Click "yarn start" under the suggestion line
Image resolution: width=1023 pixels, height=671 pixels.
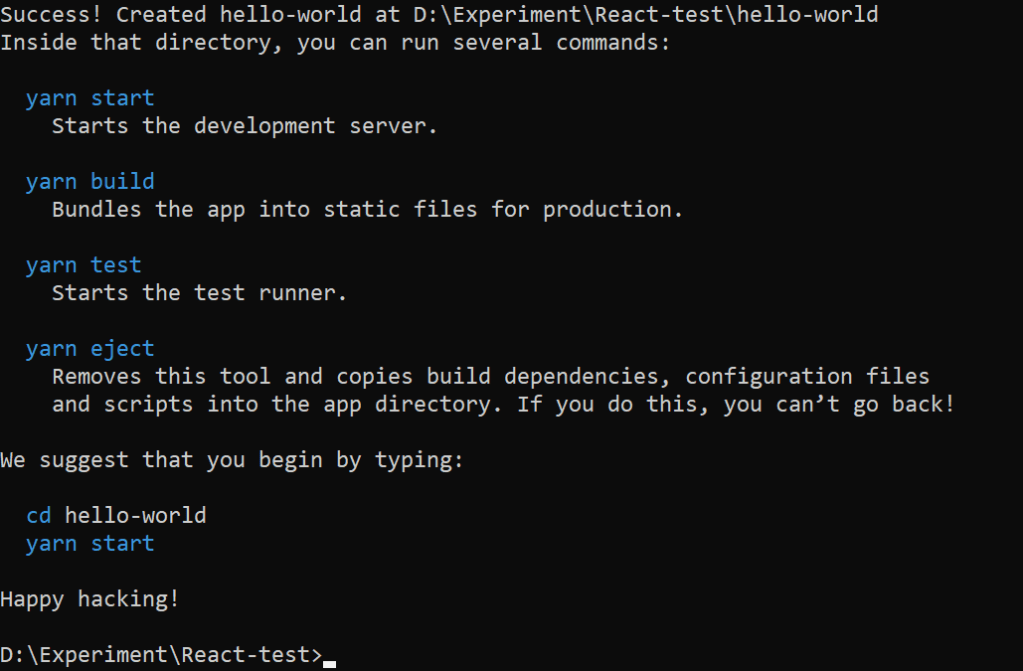pos(90,543)
